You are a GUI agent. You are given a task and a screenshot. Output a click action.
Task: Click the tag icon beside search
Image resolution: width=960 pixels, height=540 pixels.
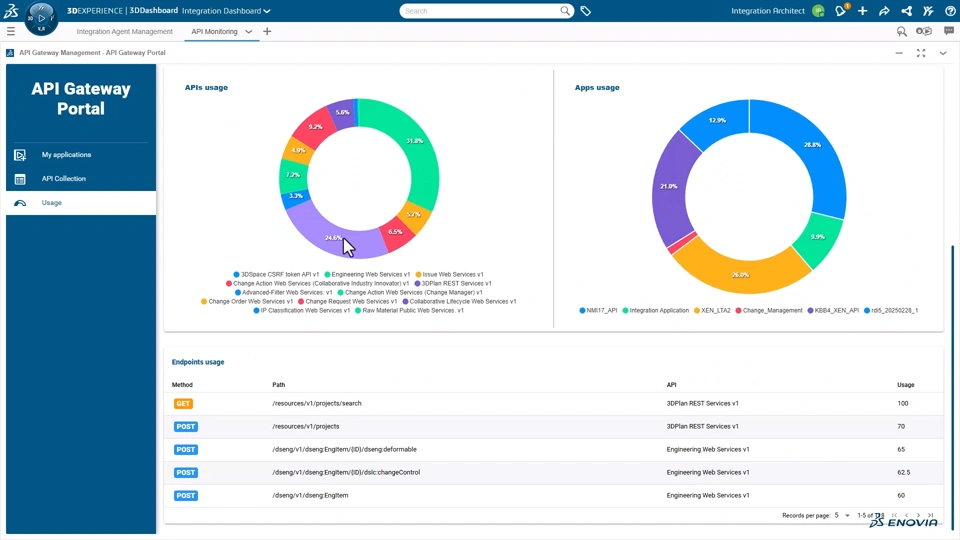tap(585, 10)
